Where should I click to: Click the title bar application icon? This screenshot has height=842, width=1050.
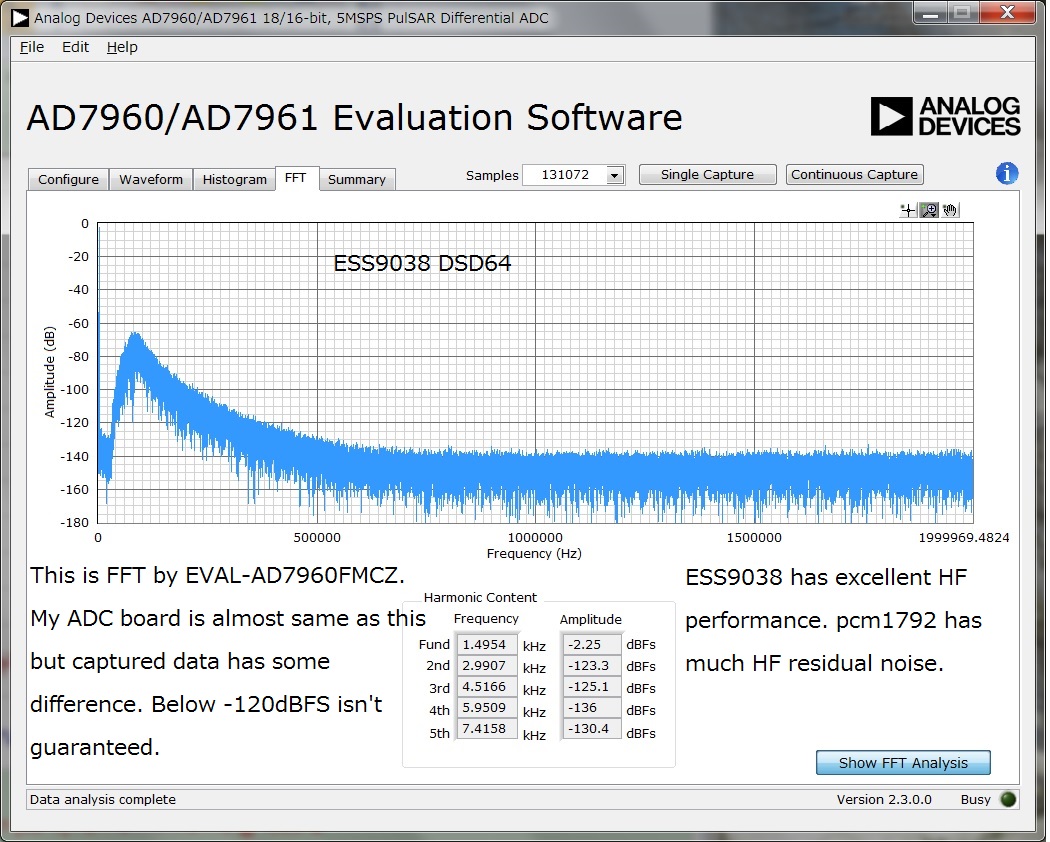click(19, 18)
